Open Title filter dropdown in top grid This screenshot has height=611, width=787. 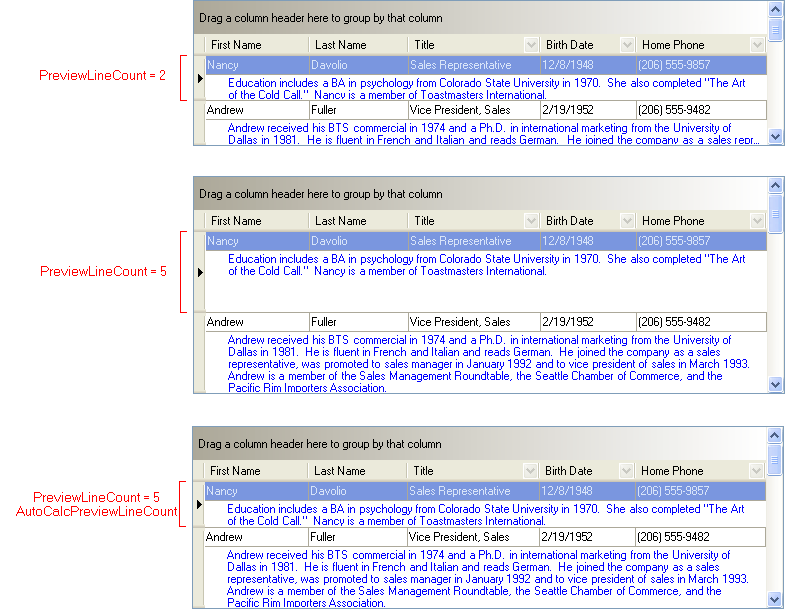531,45
